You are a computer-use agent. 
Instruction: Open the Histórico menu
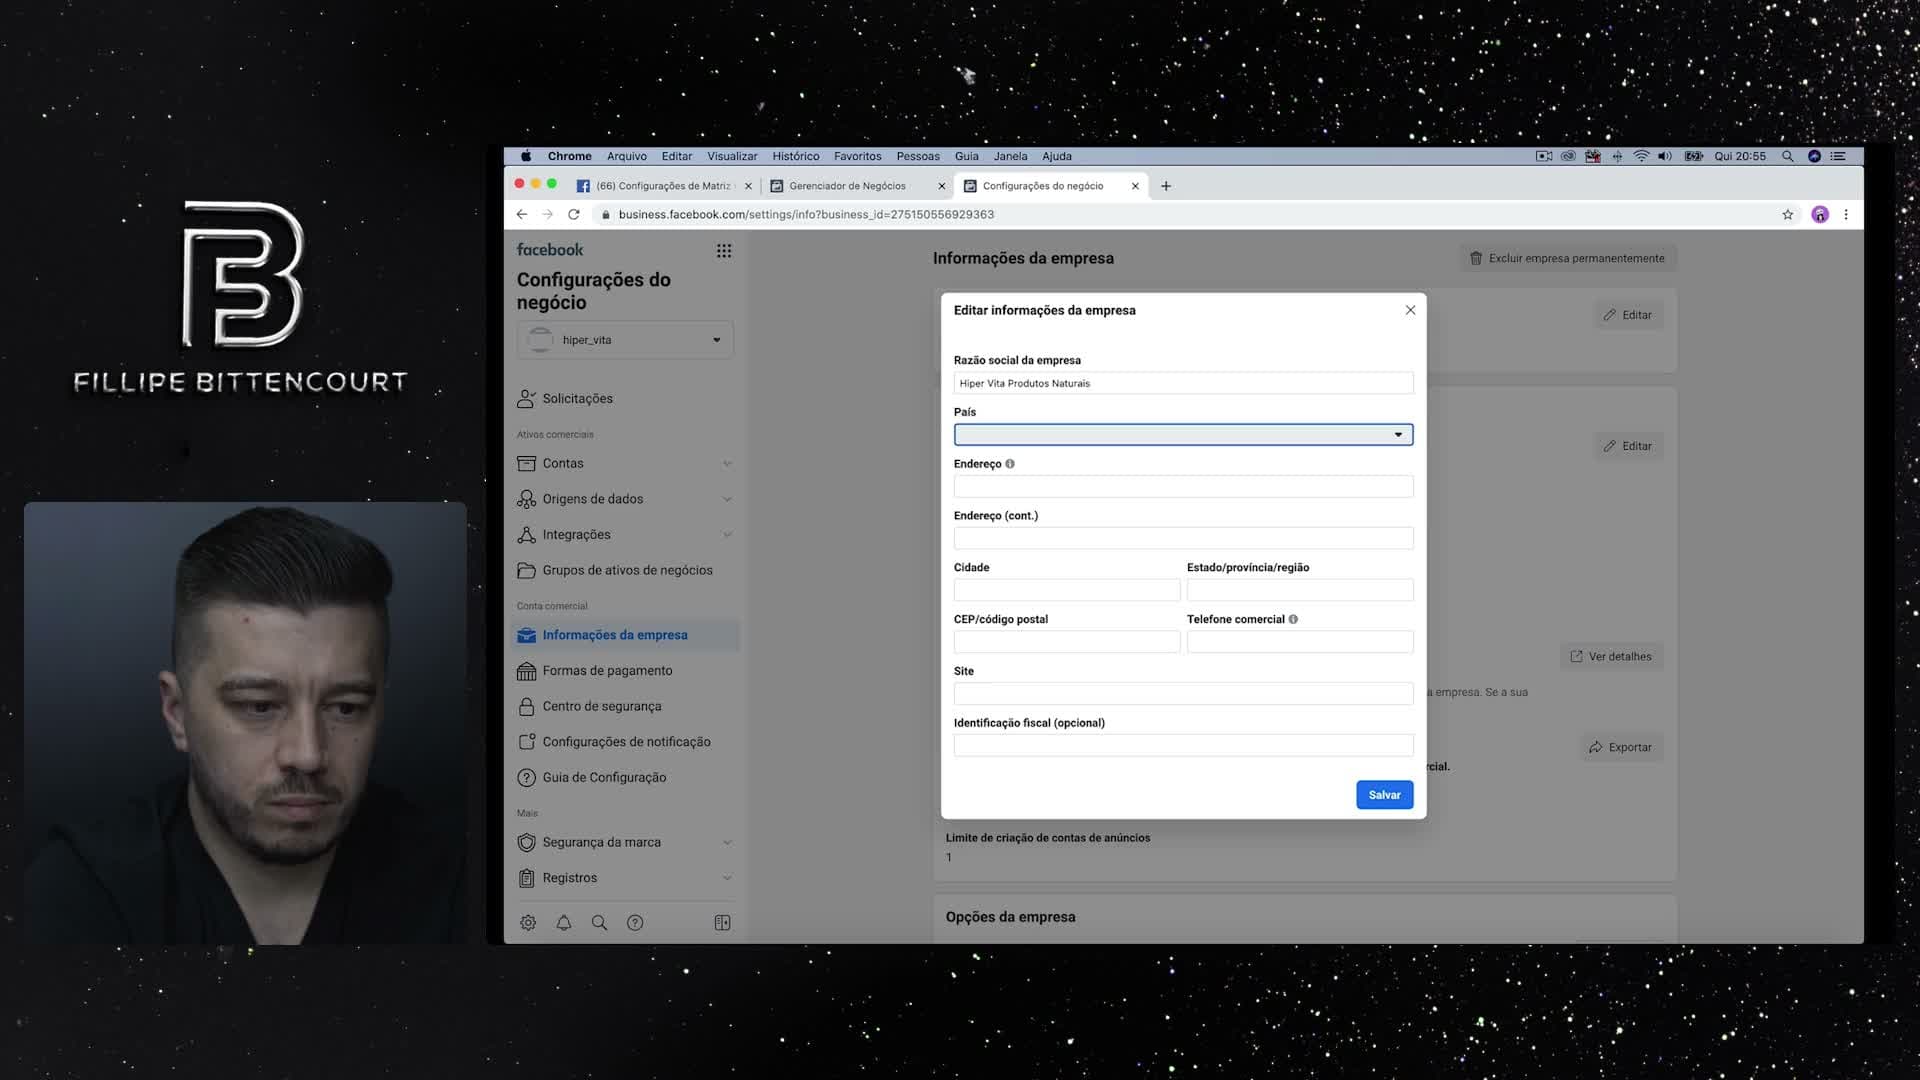tap(795, 156)
